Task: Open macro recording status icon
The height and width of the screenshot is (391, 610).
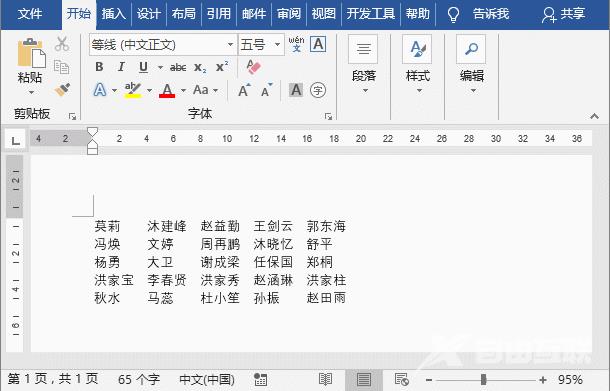Action: 260,379
